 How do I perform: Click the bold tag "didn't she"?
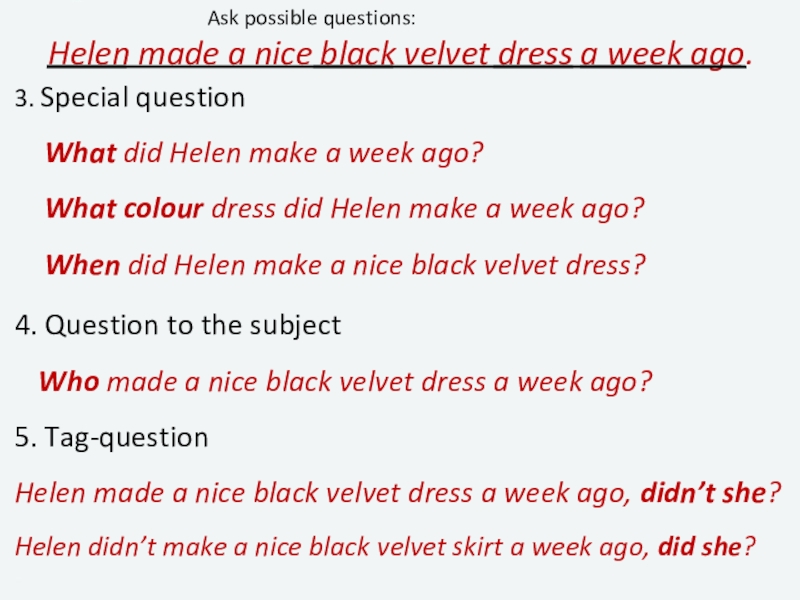tap(703, 493)
